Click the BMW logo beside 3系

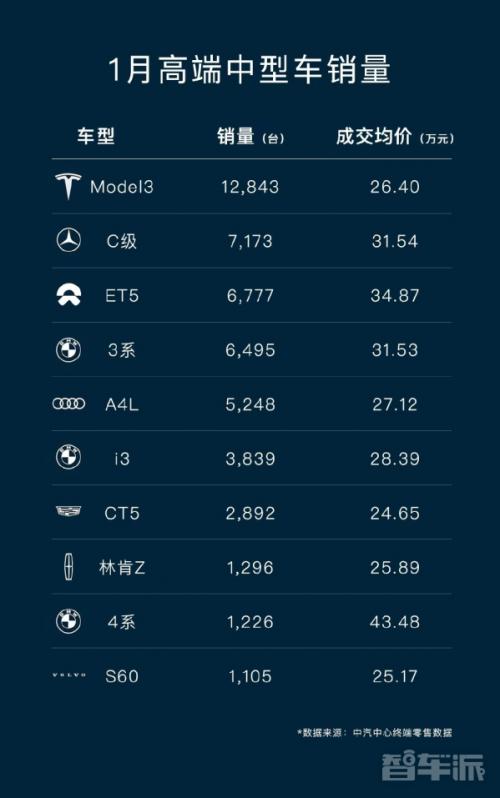(x=68, y=350)
